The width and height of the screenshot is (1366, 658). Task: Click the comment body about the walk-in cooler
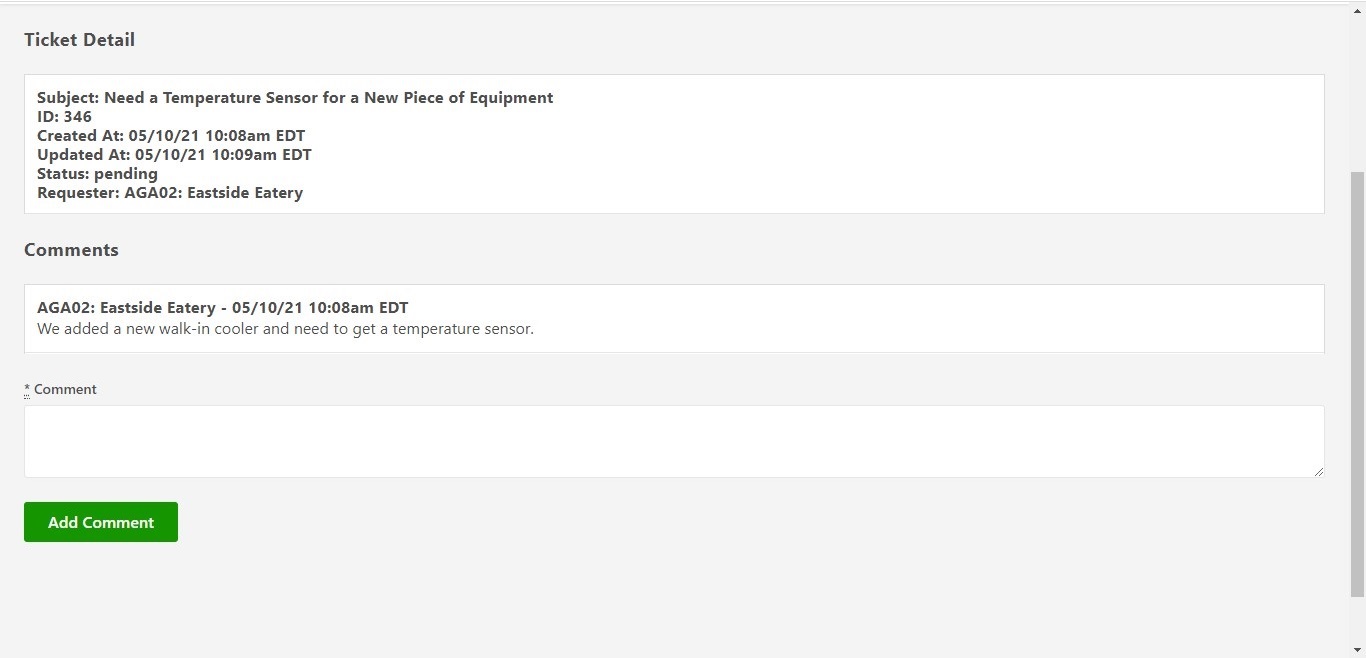click(x=285, y=328)
